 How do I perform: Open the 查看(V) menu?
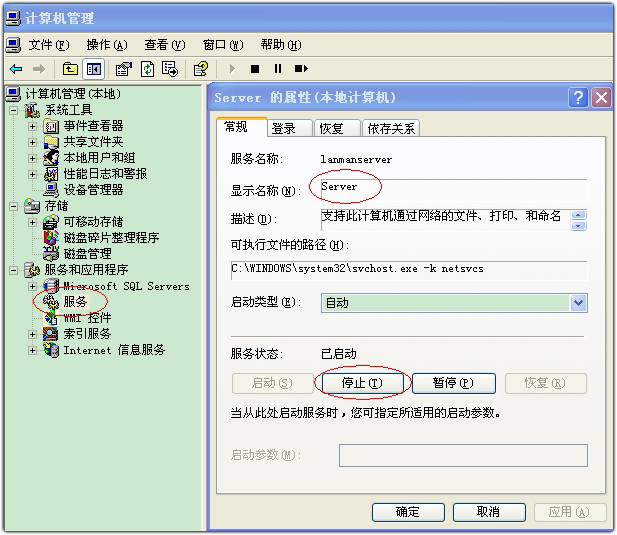pos(165,45)
